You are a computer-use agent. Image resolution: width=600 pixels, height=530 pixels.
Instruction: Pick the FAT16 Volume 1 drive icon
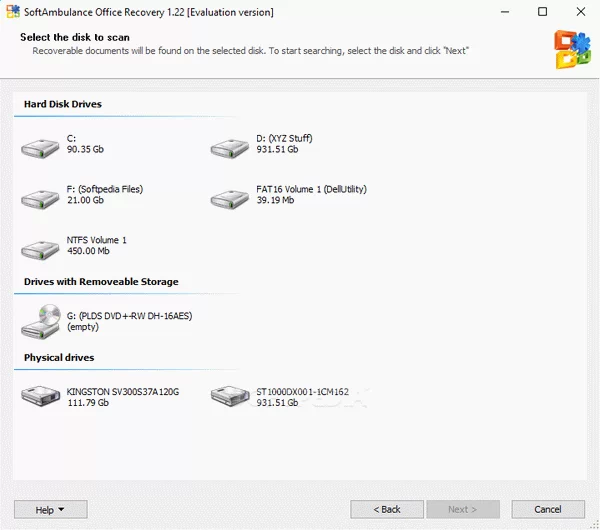coord(230,199)
